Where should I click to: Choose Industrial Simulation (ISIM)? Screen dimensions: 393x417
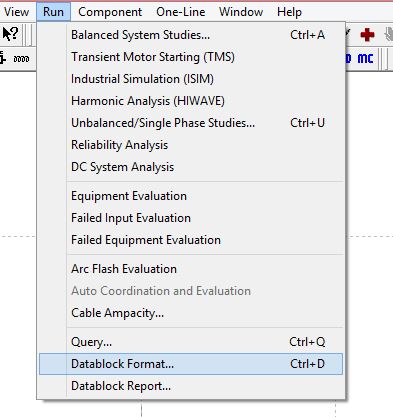[x=191, y=79]
